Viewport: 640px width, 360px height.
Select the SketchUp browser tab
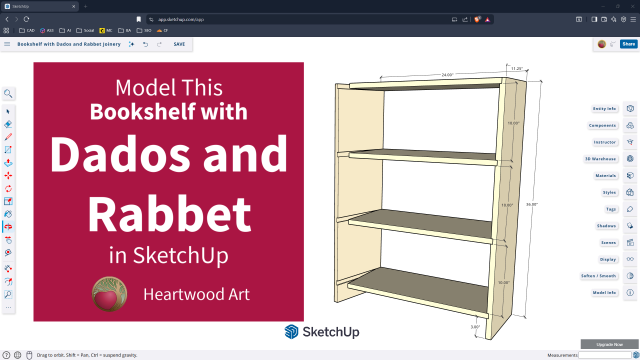point(40,7)
